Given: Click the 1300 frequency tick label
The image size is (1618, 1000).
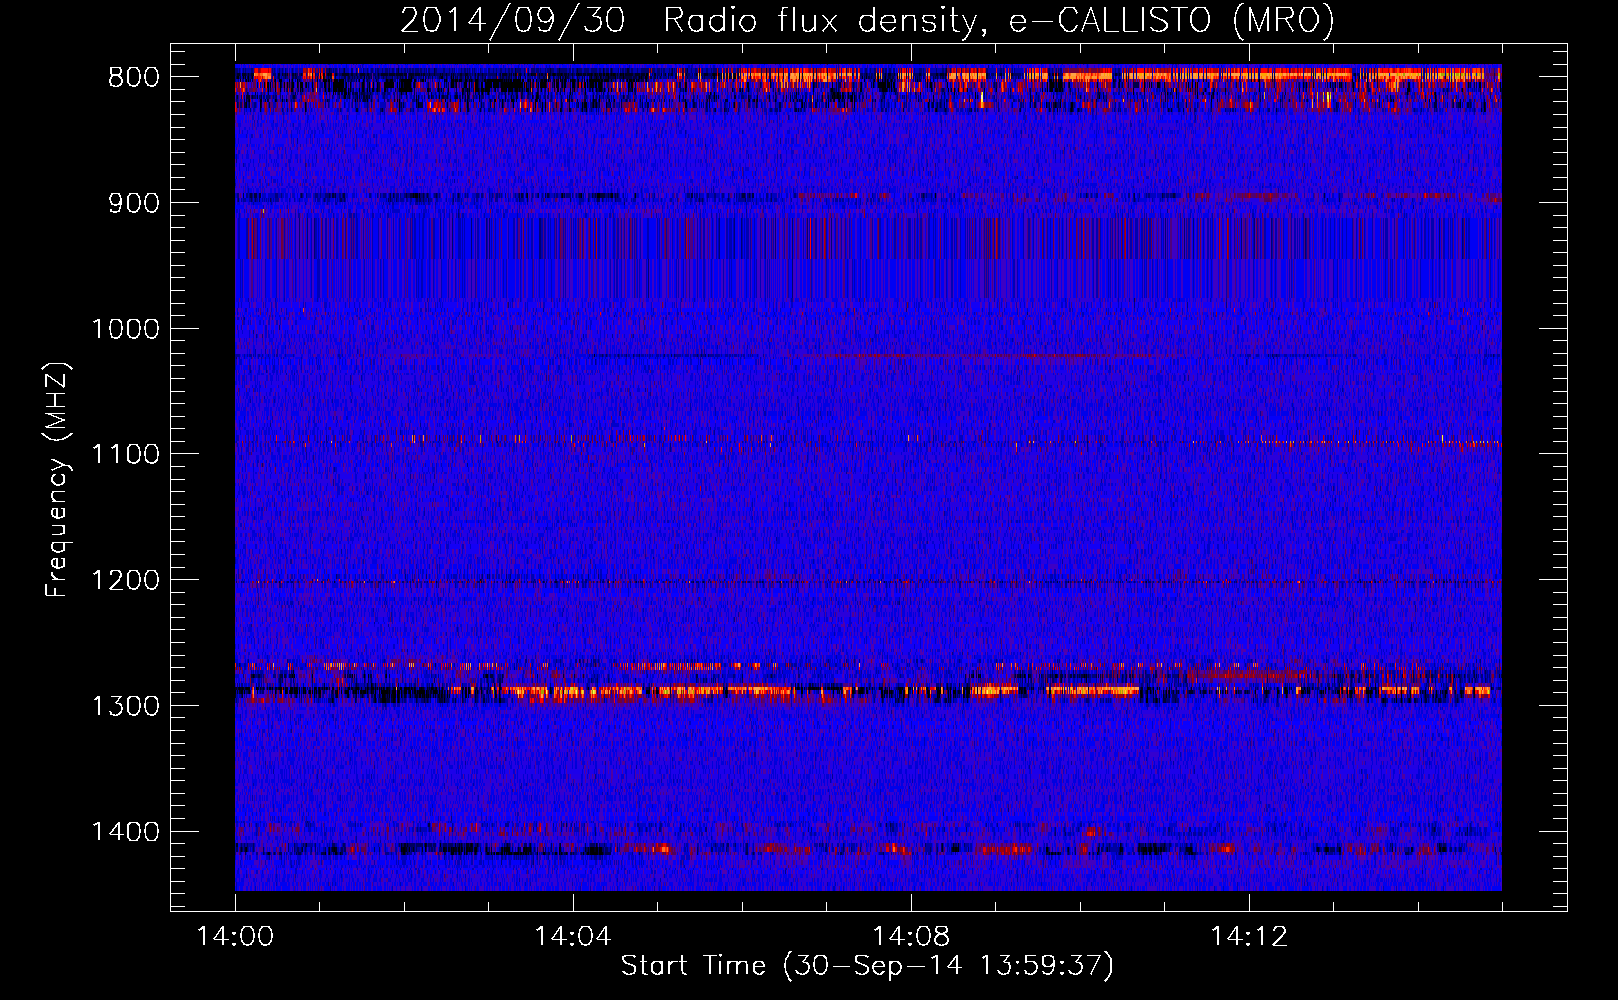Looking at the screenshot, I should (x=125, y=706).
